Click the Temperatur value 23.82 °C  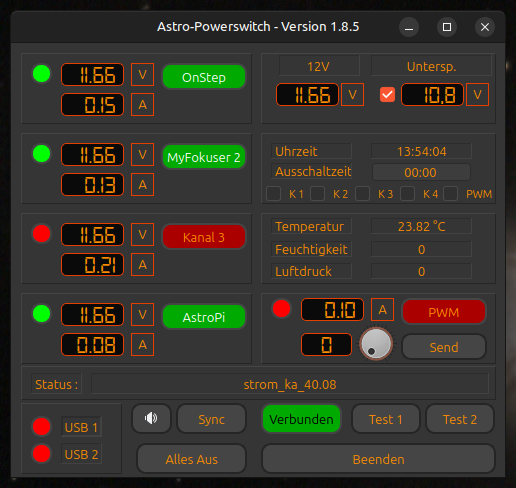point(421,226)
